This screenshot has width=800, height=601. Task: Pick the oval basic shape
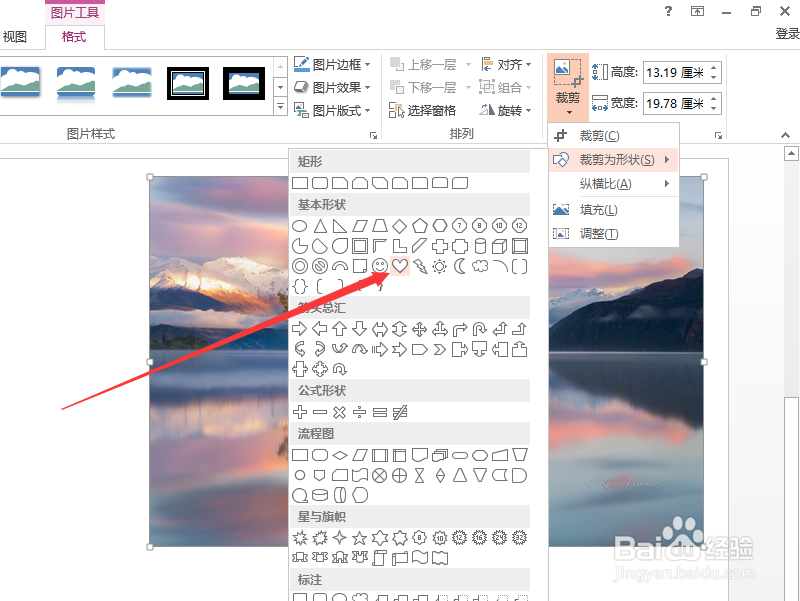(x=299, y=226)
